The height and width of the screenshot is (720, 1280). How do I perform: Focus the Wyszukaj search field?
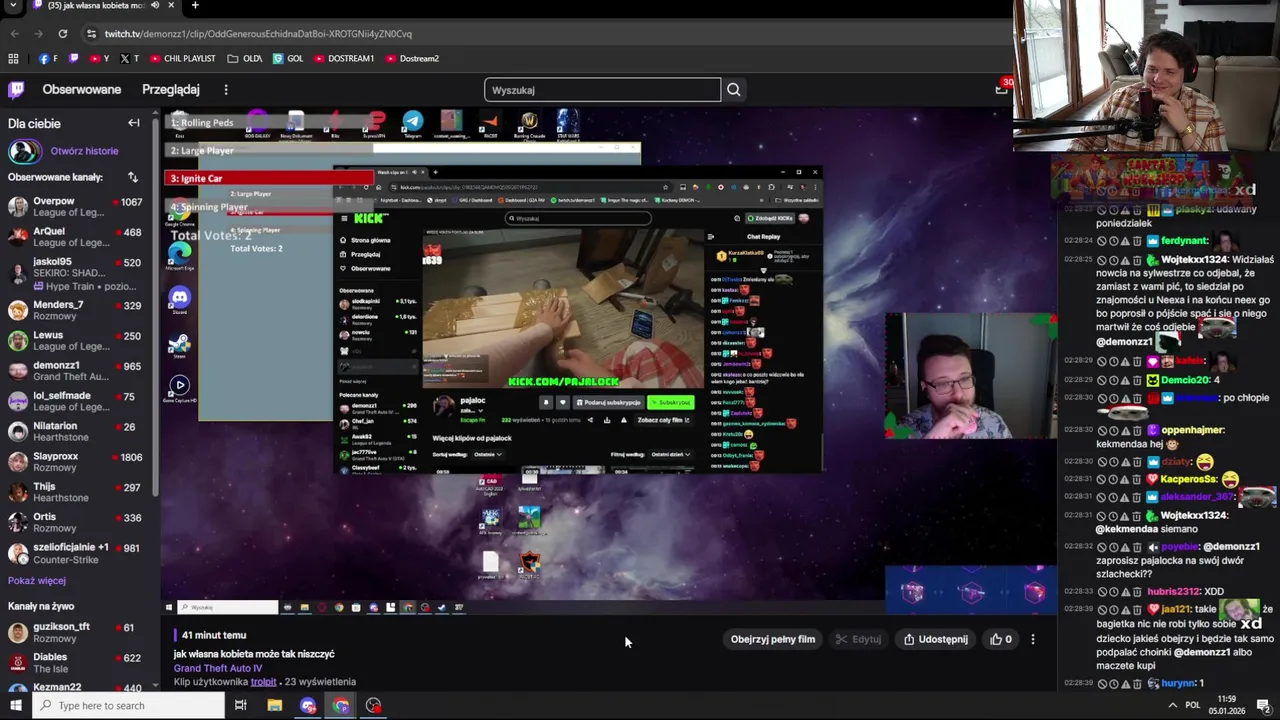coord(602,90)
